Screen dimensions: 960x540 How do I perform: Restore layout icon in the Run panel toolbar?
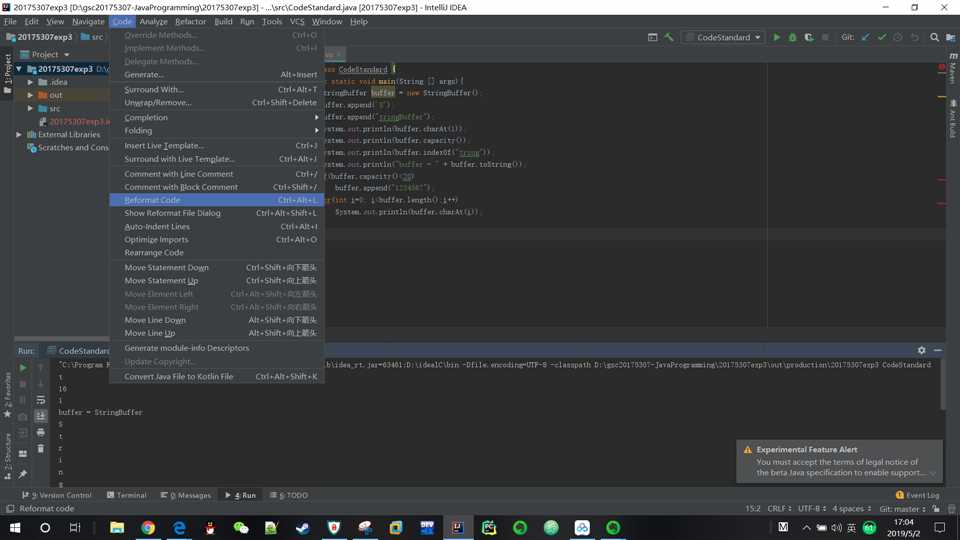pos(23,454)
